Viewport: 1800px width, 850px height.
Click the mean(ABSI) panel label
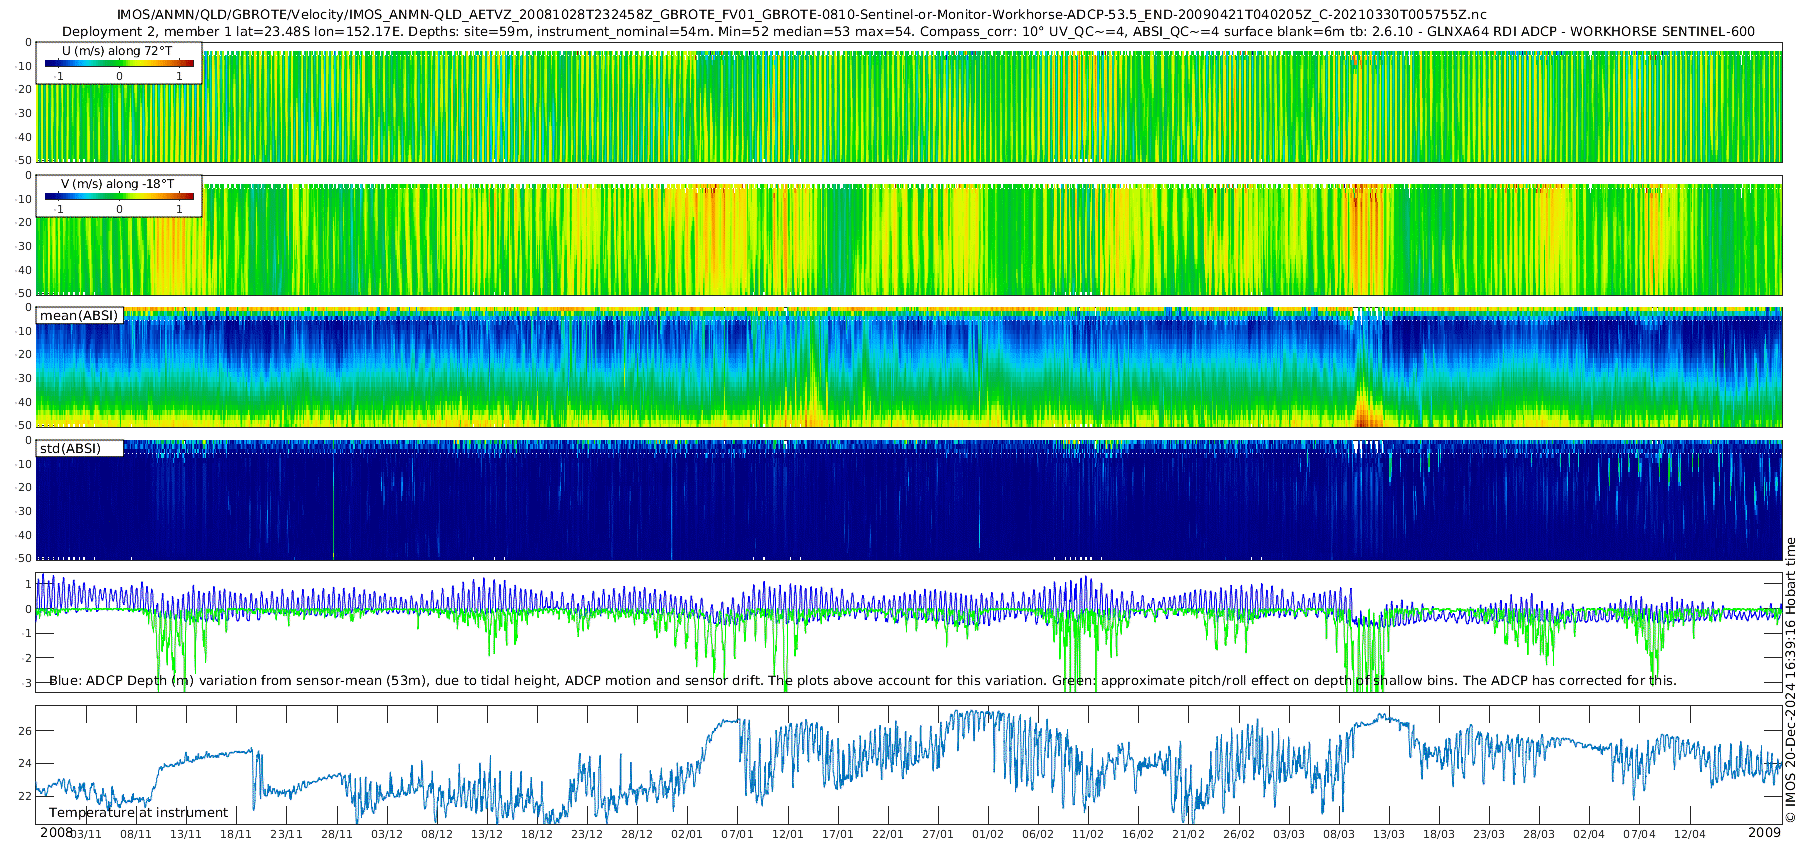tap(79, 316)
